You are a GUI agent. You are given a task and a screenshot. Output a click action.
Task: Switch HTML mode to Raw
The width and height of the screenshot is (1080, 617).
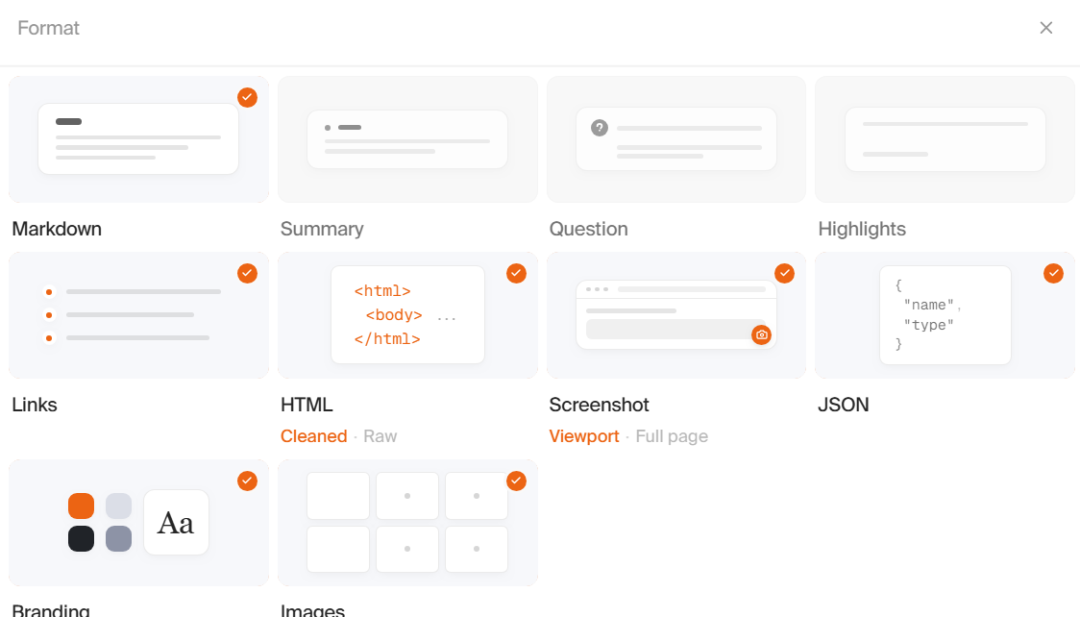point(380,436)
